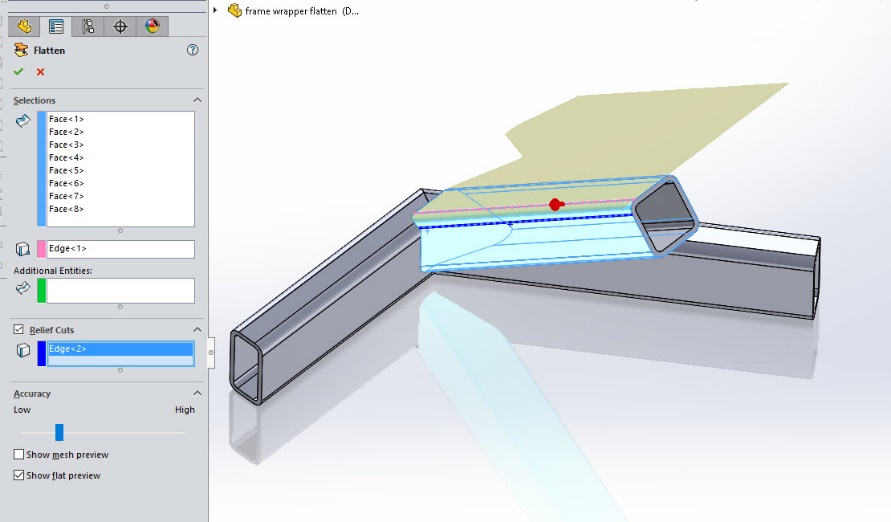Click the frame wrapper flatten flyout tree label
This screenshot has height=522, width=891.
tap(302, 11)
